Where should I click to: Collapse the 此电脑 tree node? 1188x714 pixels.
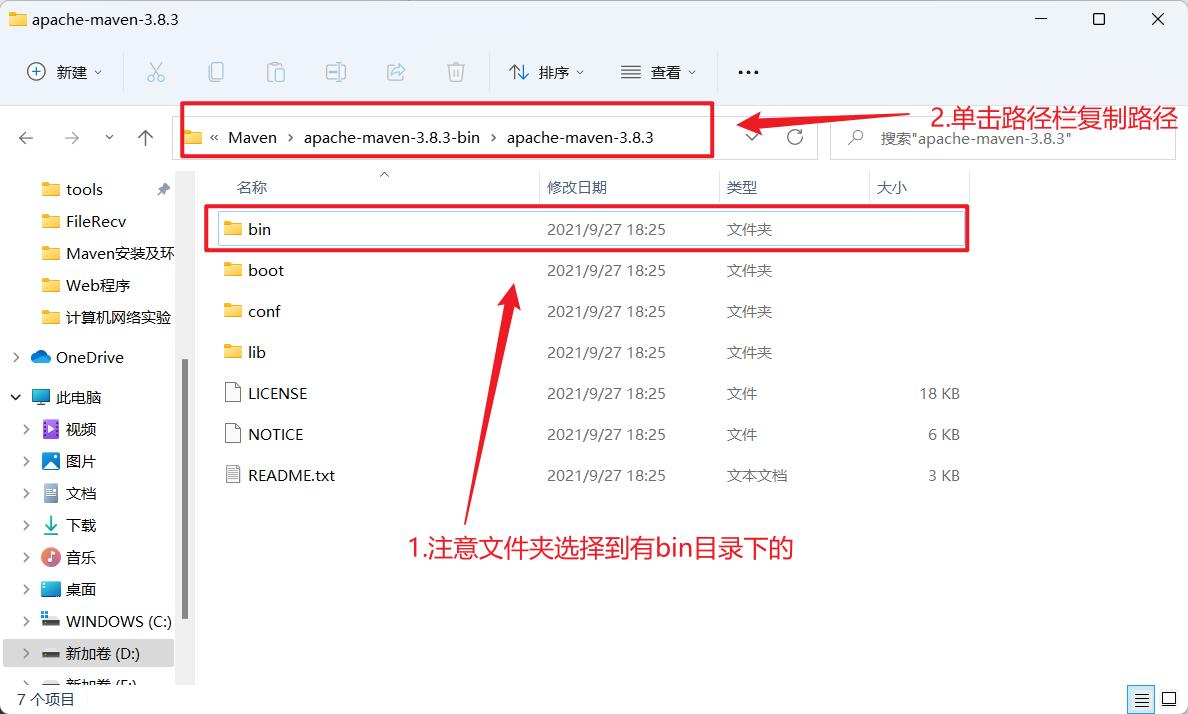pos(16,397)
